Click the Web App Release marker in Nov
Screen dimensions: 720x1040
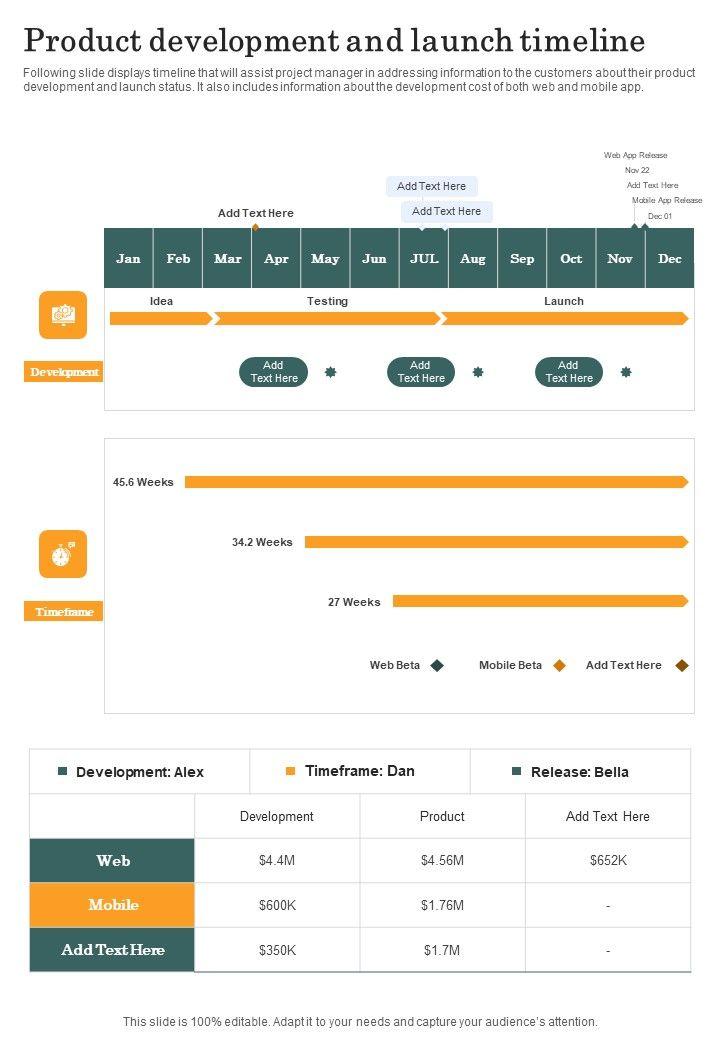pos(634,227)
